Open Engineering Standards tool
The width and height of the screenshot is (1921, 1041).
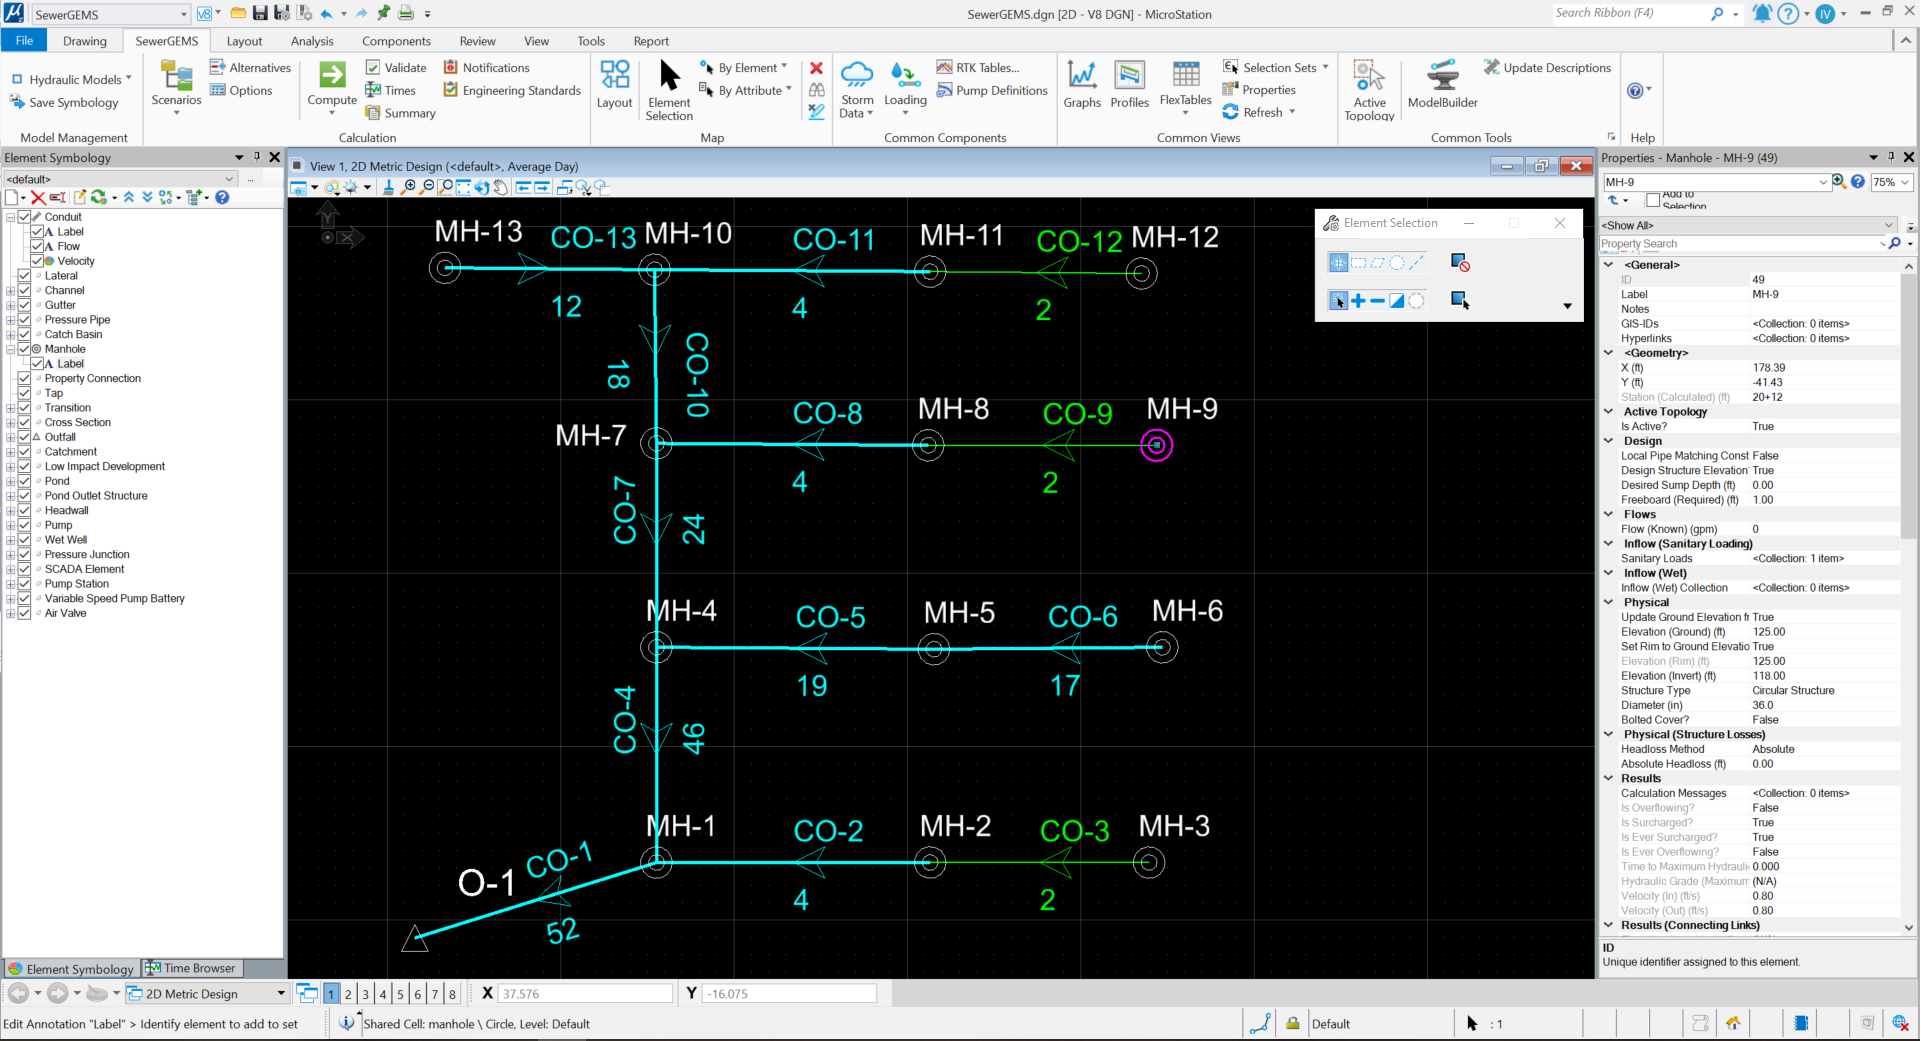pos(512,90)
